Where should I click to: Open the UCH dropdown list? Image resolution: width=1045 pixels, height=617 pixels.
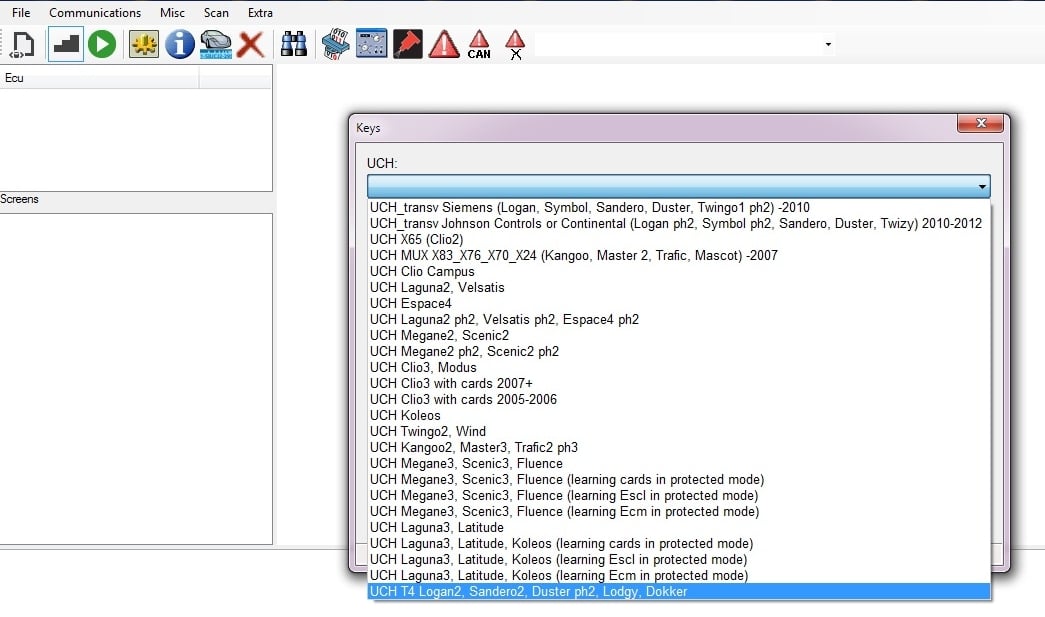coord(981,186)
